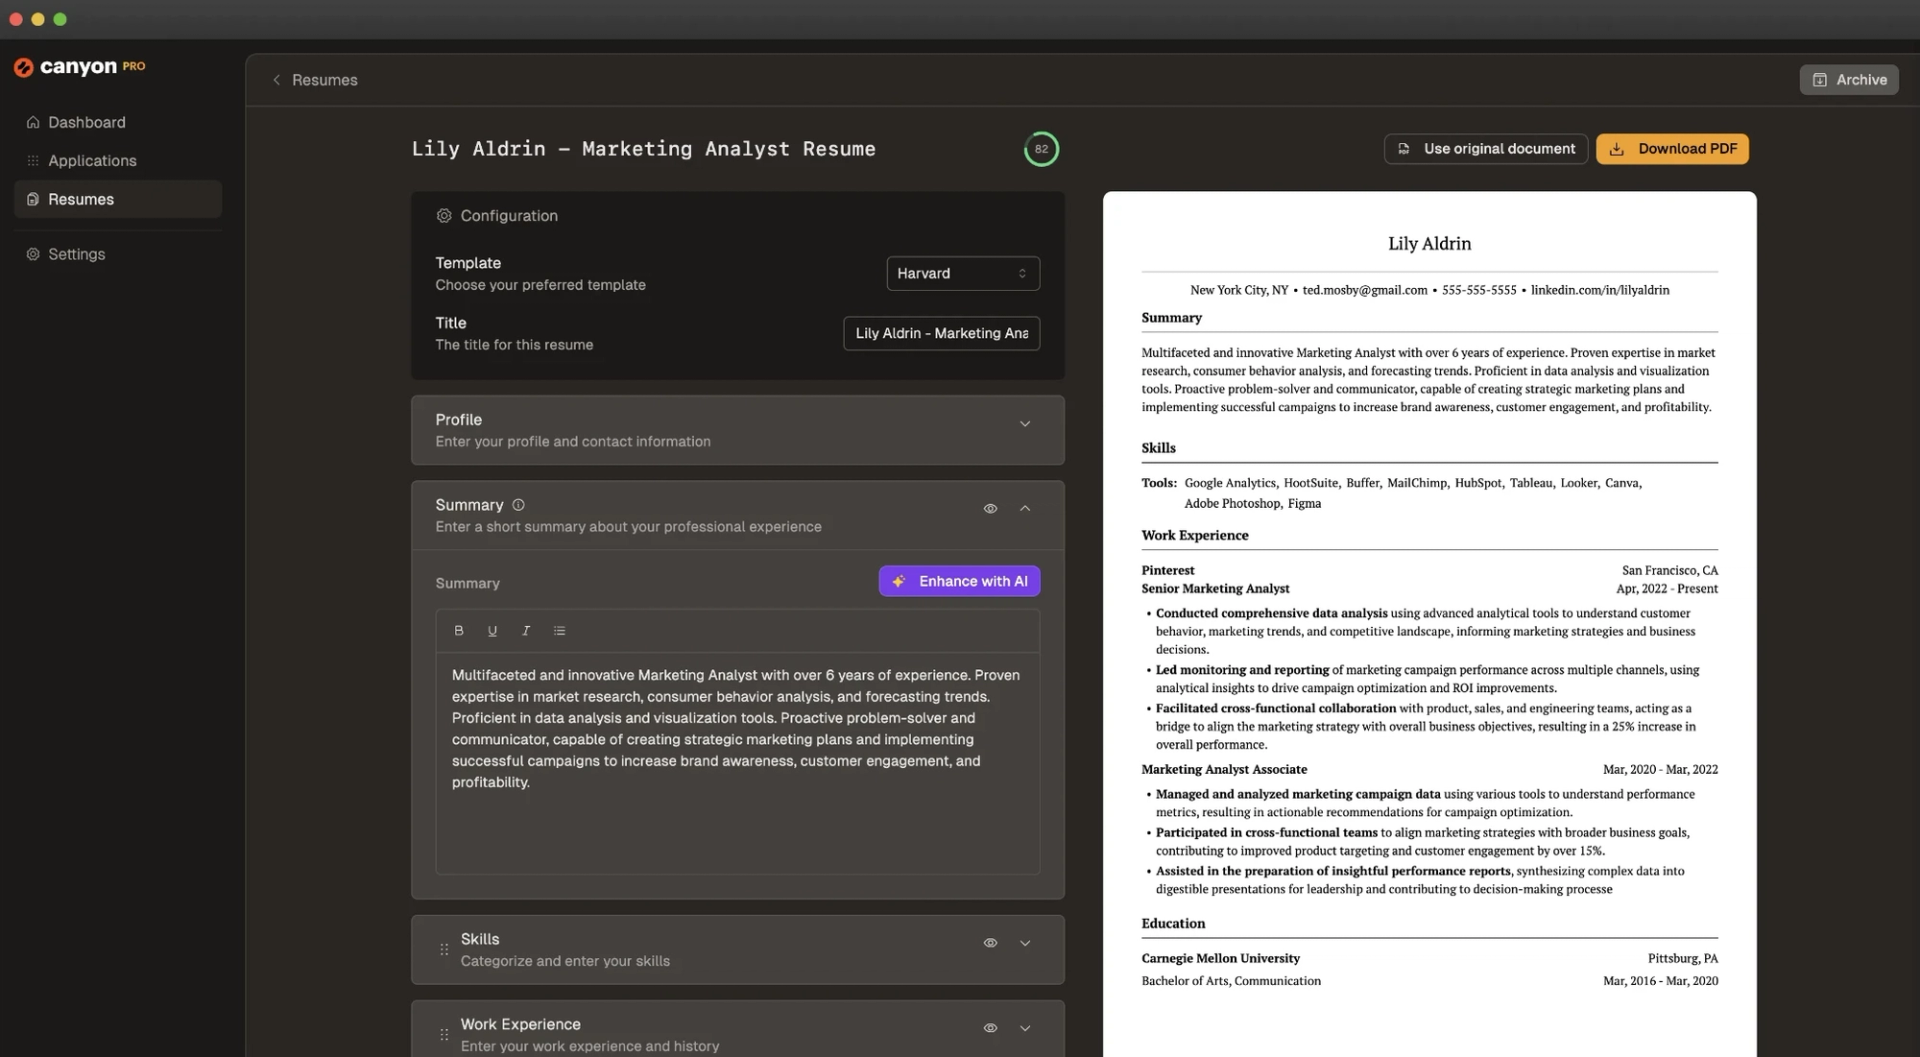Screen dimensions: 1920x1057
Task: Click the italic formatting icon
Action: [526, 631]
